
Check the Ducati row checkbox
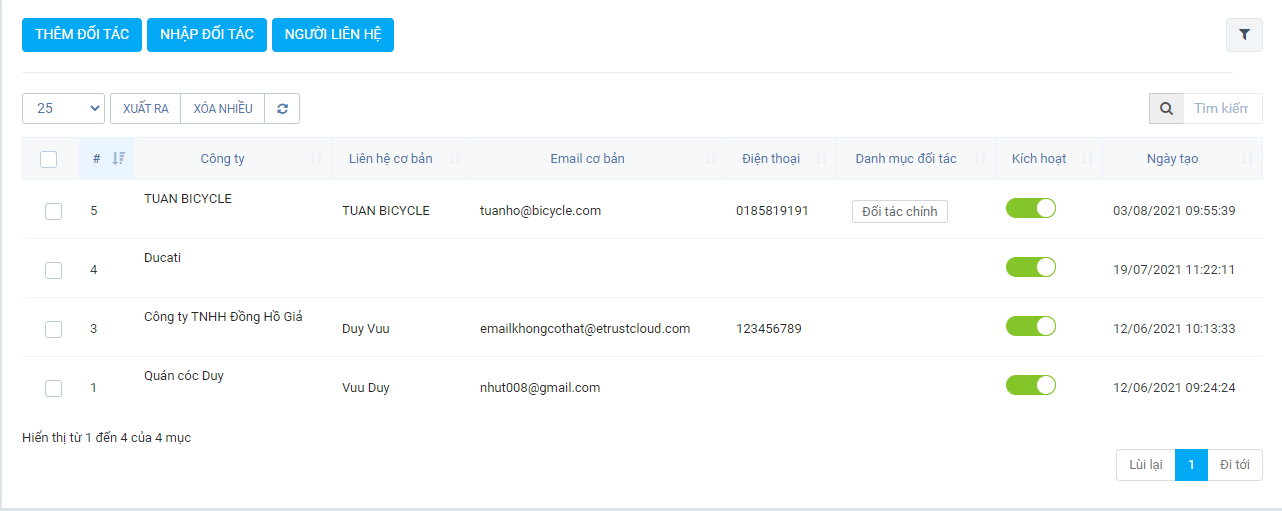tap(54, 270)
